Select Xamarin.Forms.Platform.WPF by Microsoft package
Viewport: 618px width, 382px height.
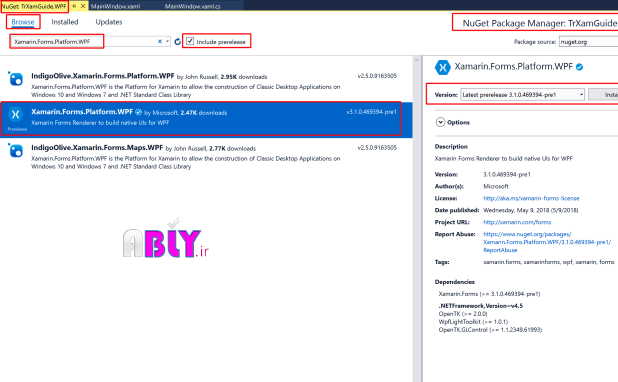click(x=206, y=119)
